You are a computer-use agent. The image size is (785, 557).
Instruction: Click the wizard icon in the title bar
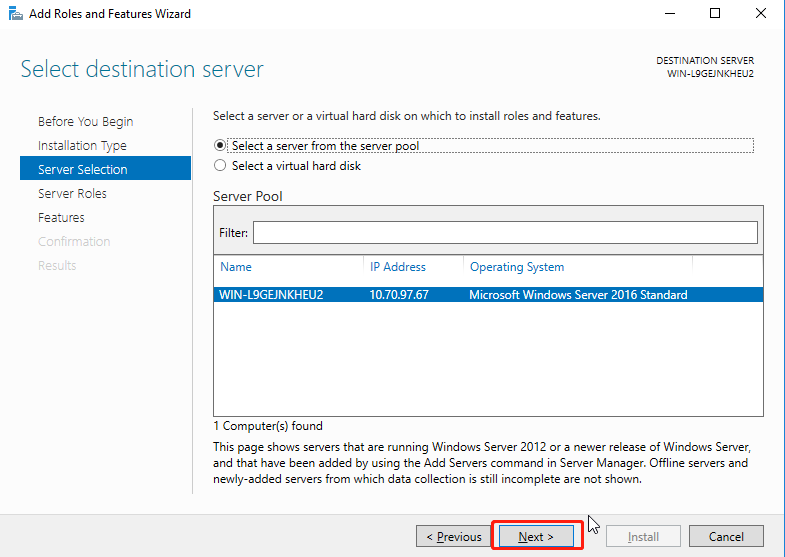click(x=14, y=14)
